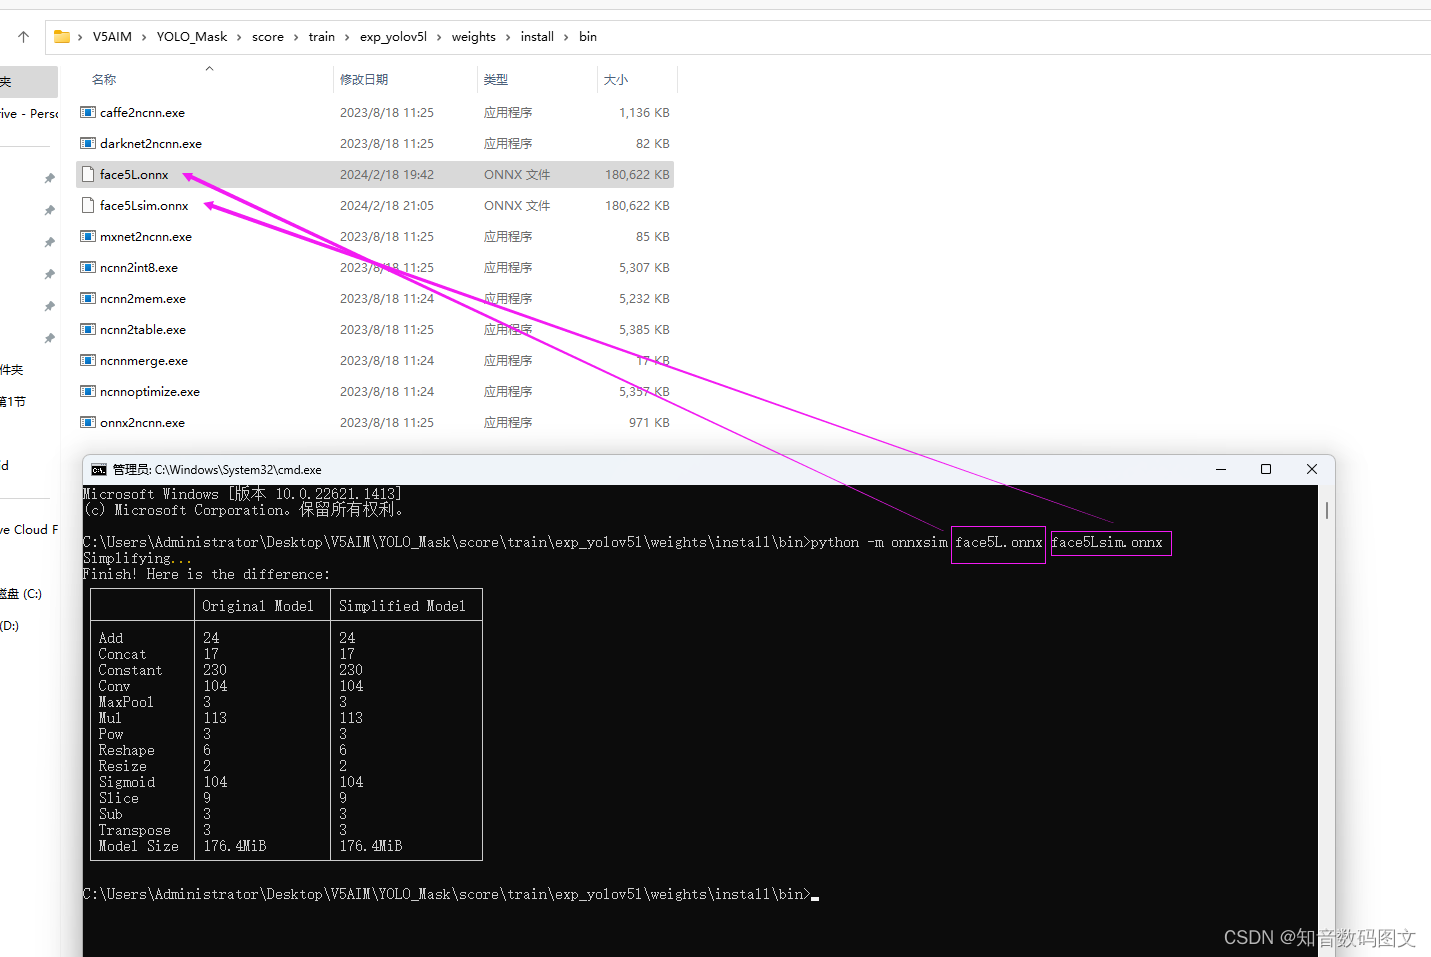The image size is (1431, 957).
Task: Click the folder icon in the address bar
Action: click(x=63, y=36)
